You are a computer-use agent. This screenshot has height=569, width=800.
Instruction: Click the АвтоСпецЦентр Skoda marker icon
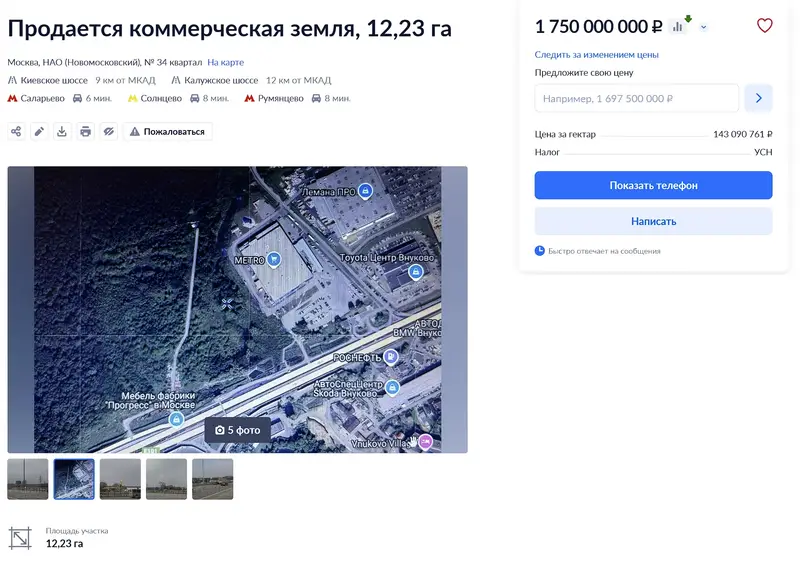coord(392,388)
